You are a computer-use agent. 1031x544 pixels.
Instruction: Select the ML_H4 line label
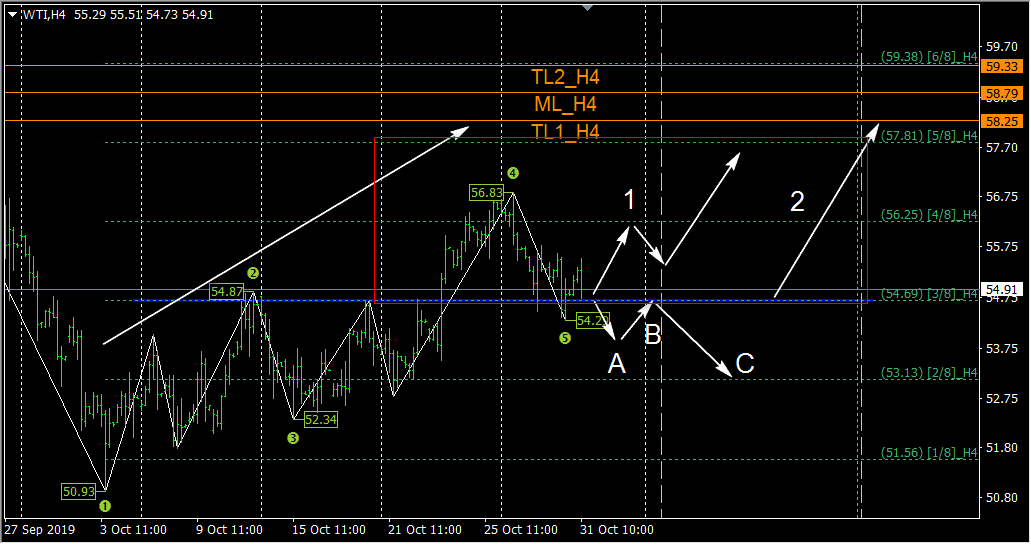click(x=565, y=104)
